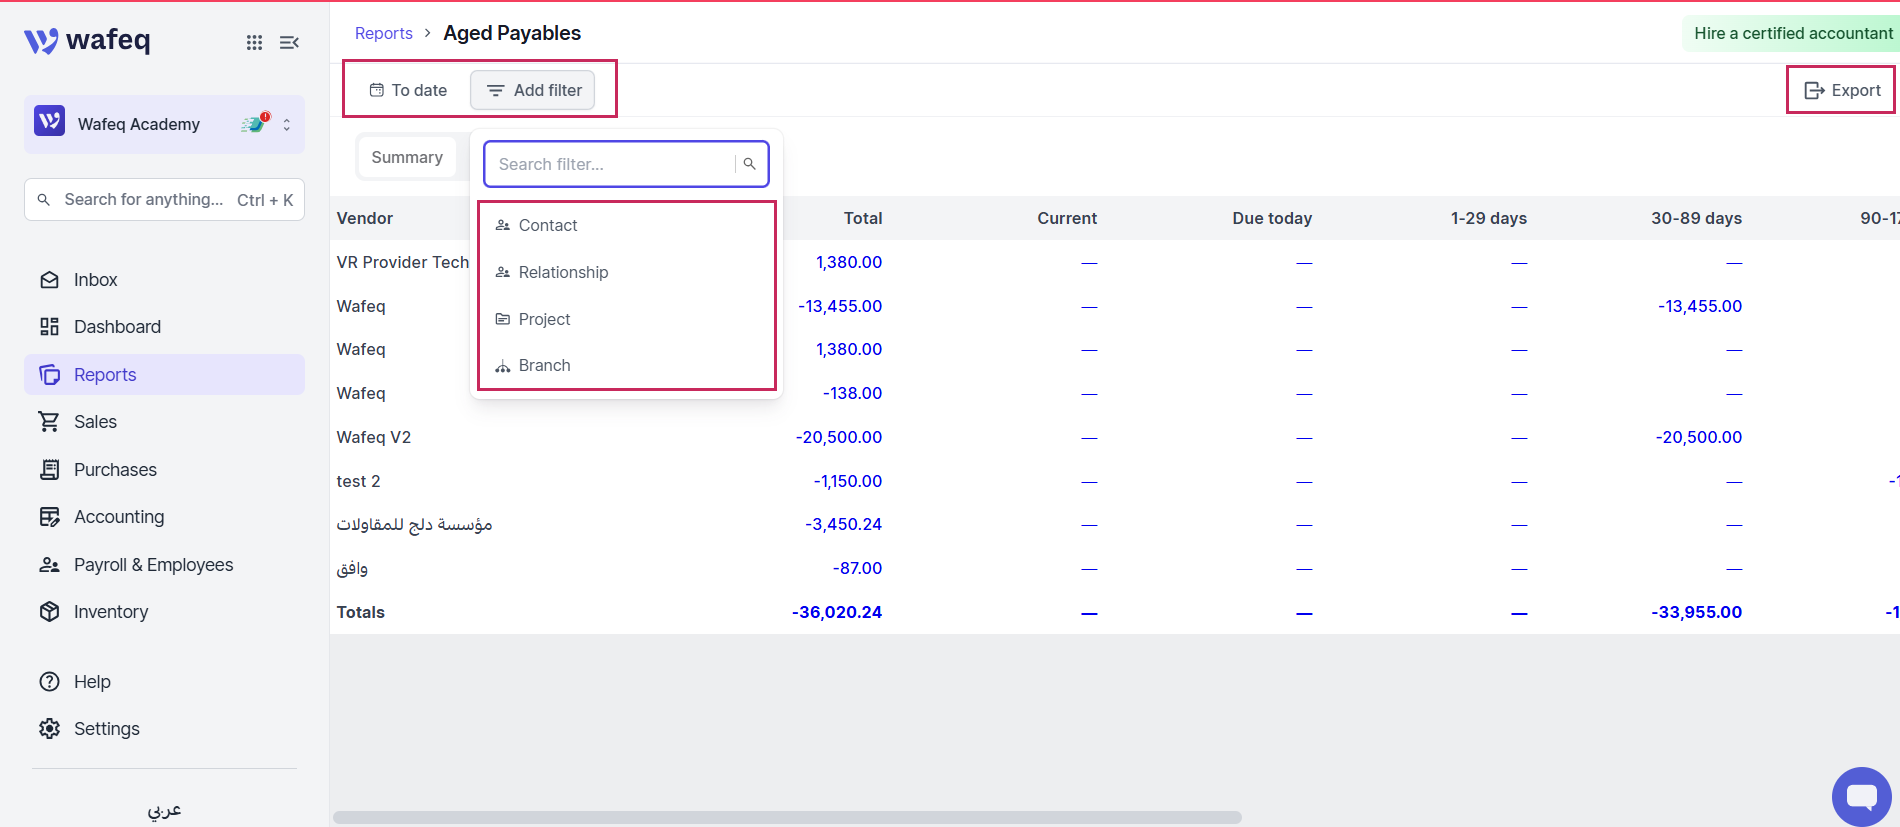Click the Due today column header
Viewport: 1900px width, 827px height.
1272,218
